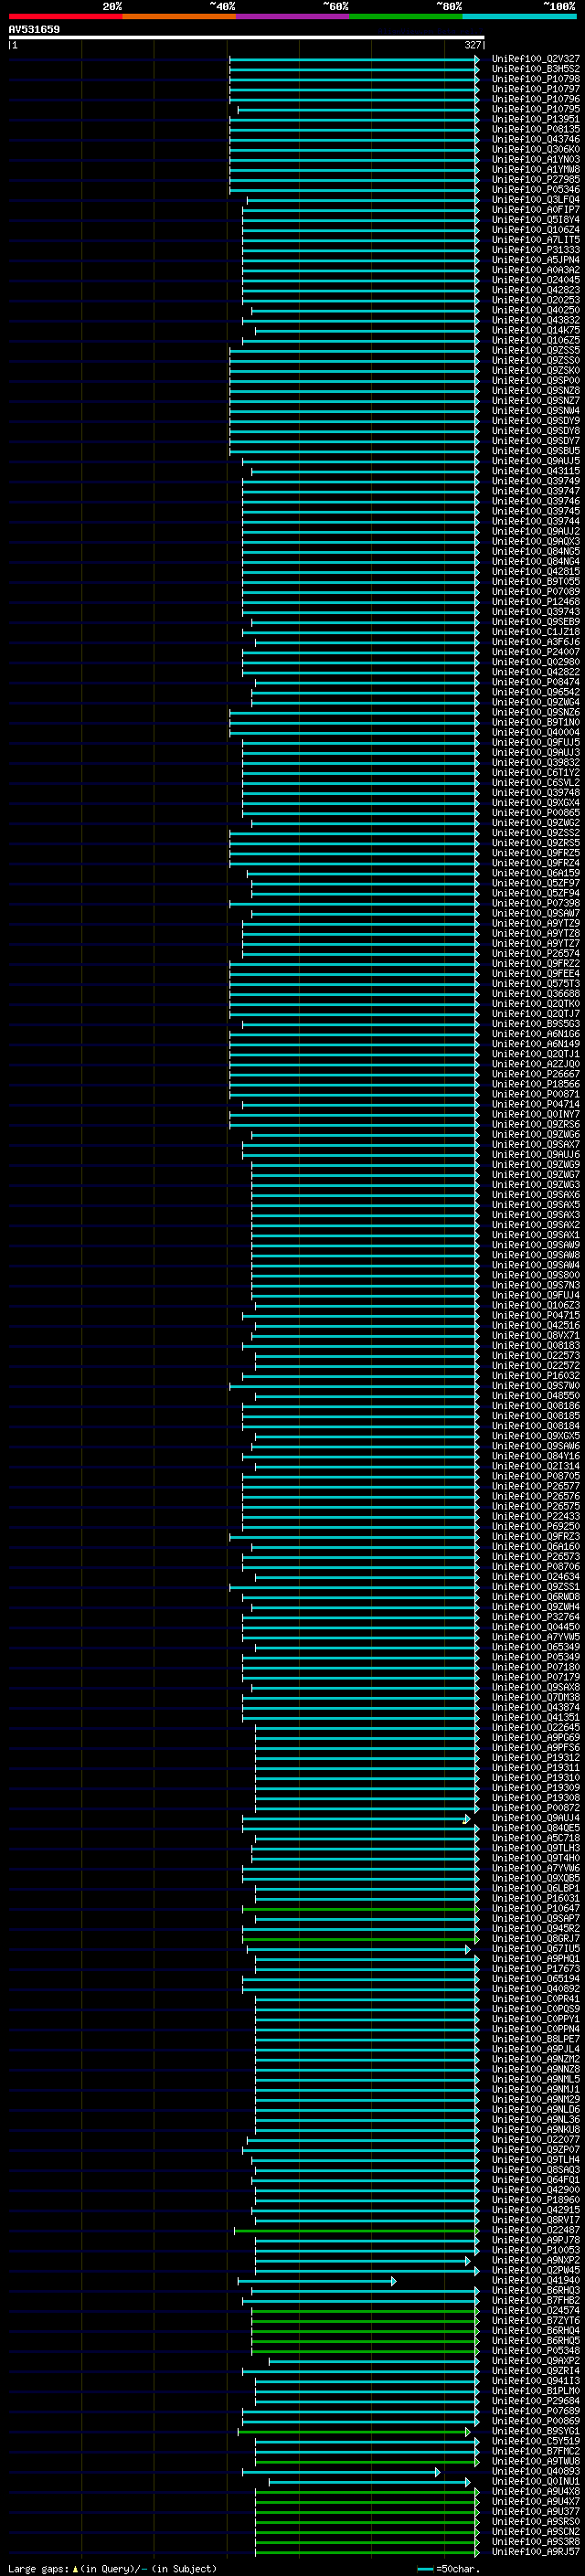This screenshot has height=2576, width=585.
Task: Select hit label UniRef100_C5Y519
Action: pyautogui.click(x=535, y=2440)
